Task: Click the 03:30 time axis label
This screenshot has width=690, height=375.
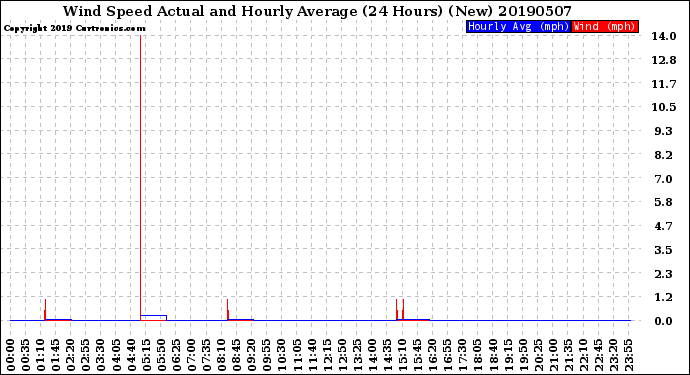Action: [101, 355]
